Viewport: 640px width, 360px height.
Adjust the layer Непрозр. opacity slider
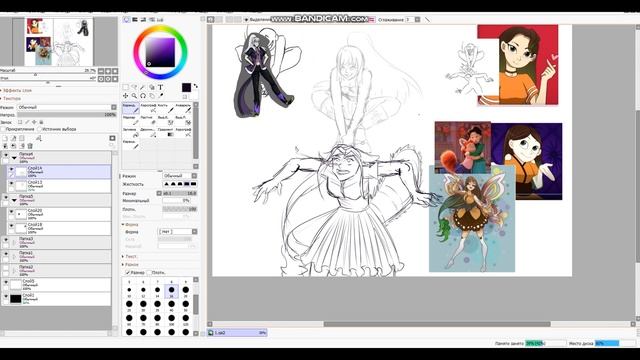[67, 115]
